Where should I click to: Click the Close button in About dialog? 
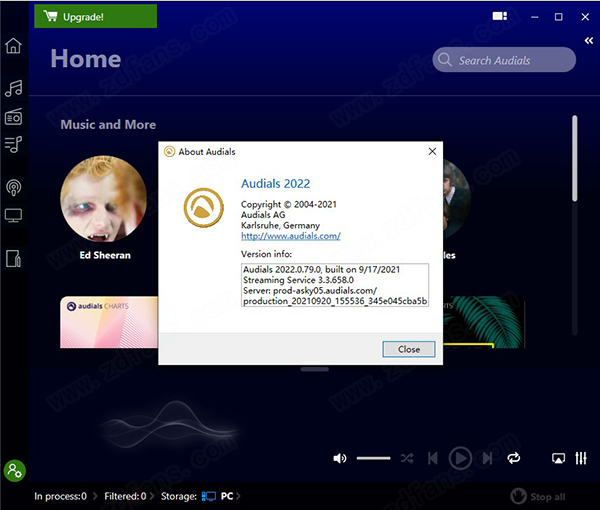pos(409,349)
